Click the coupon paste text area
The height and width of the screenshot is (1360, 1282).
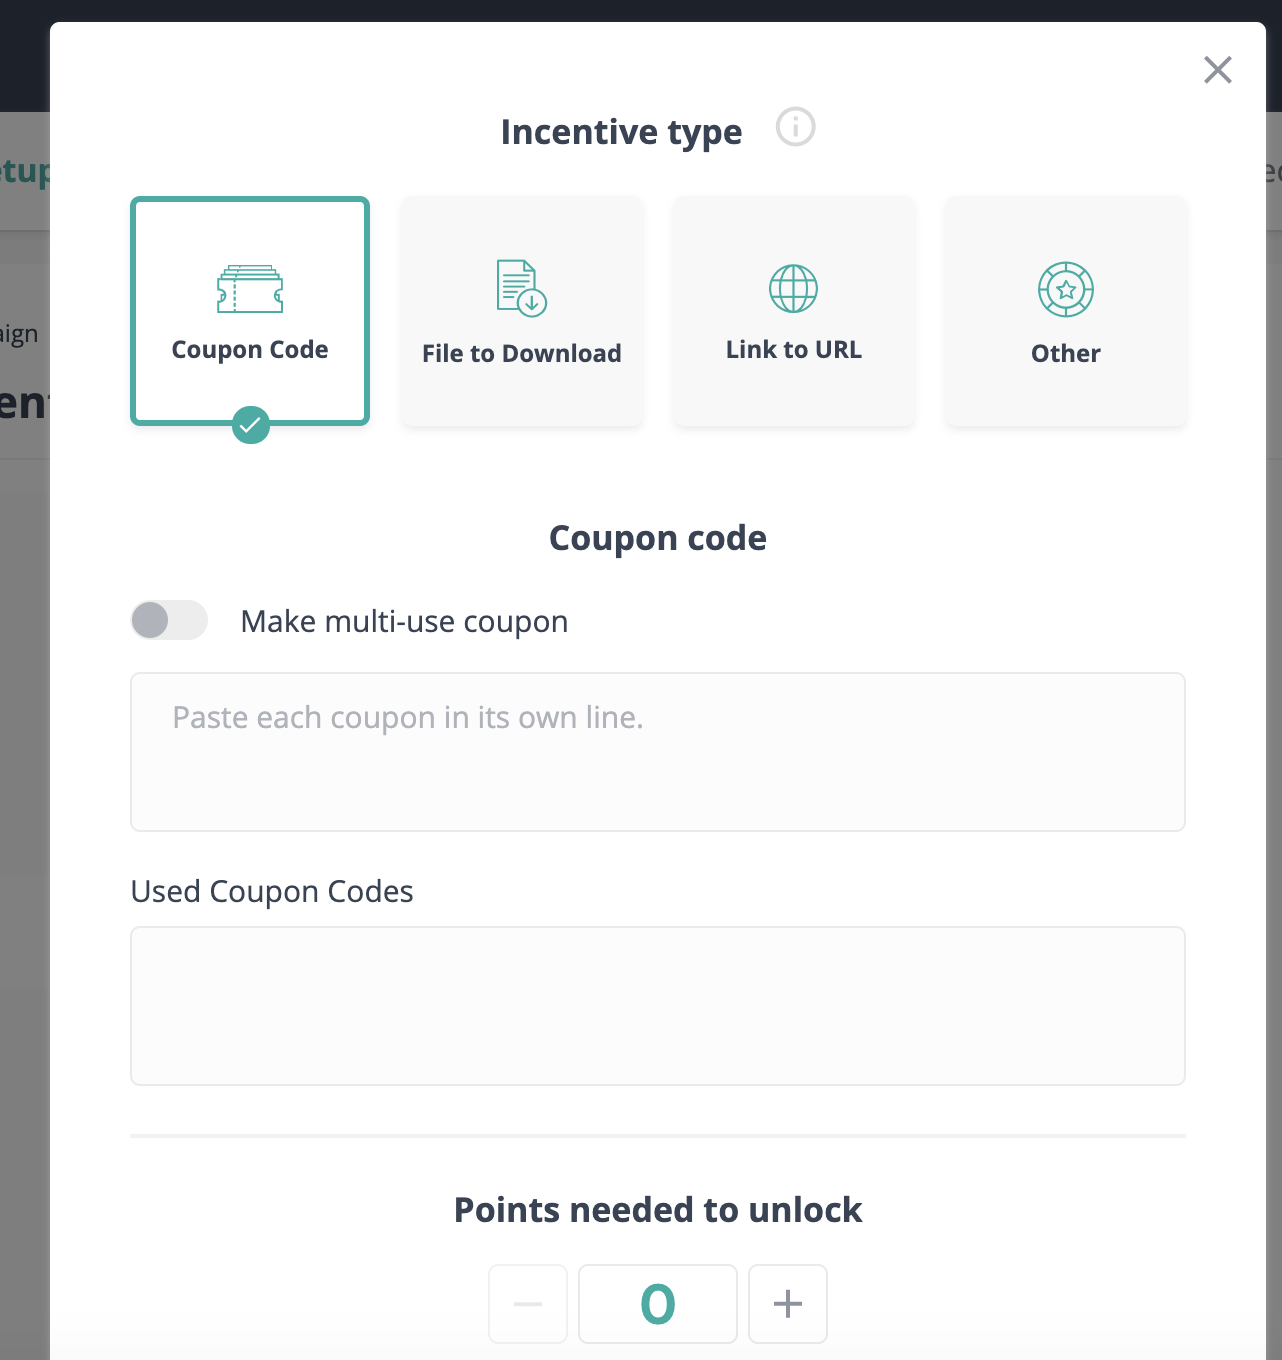pos(657,752)
